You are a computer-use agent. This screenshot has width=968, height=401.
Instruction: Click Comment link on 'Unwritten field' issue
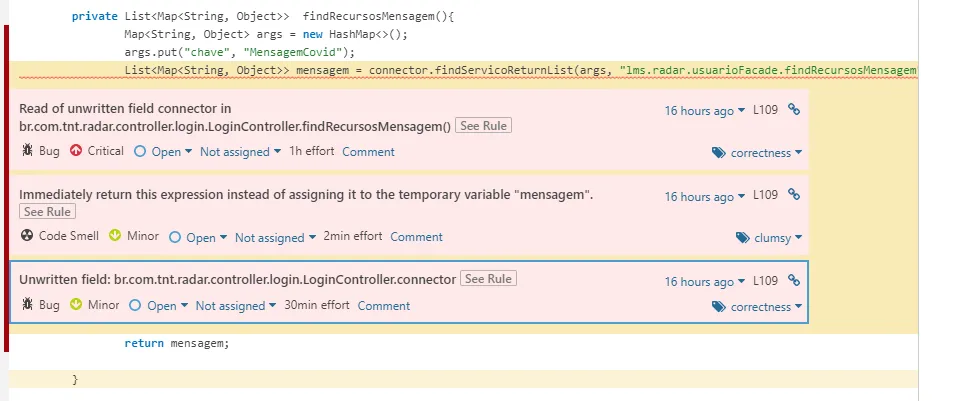pyautogui.click(x=383, y=306)
